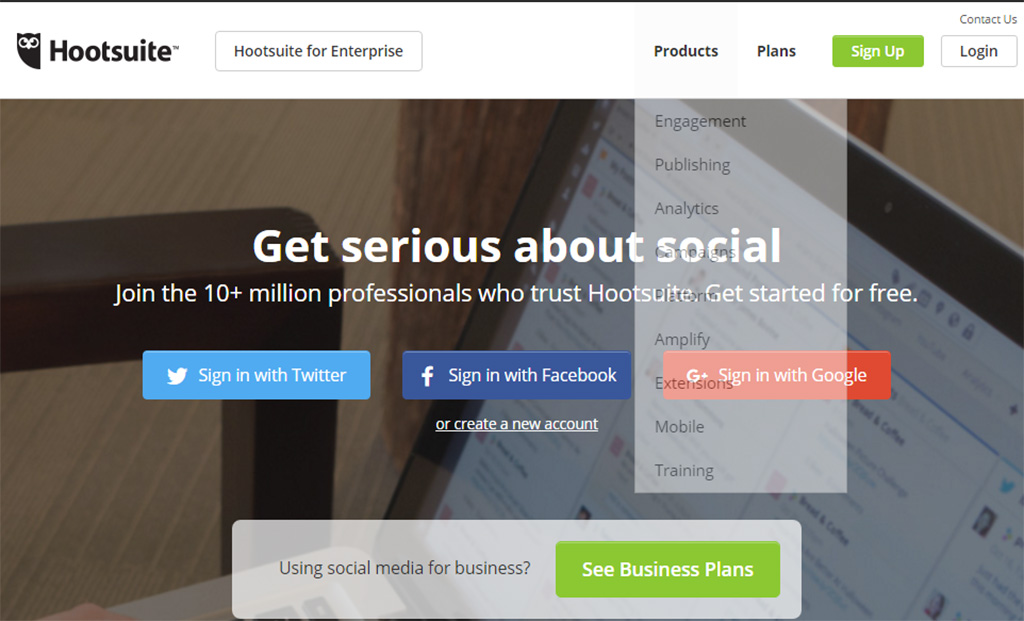Select Engagement from Products menu
The height and width of the screenshot is (621, 1024).
coord(700,121)
